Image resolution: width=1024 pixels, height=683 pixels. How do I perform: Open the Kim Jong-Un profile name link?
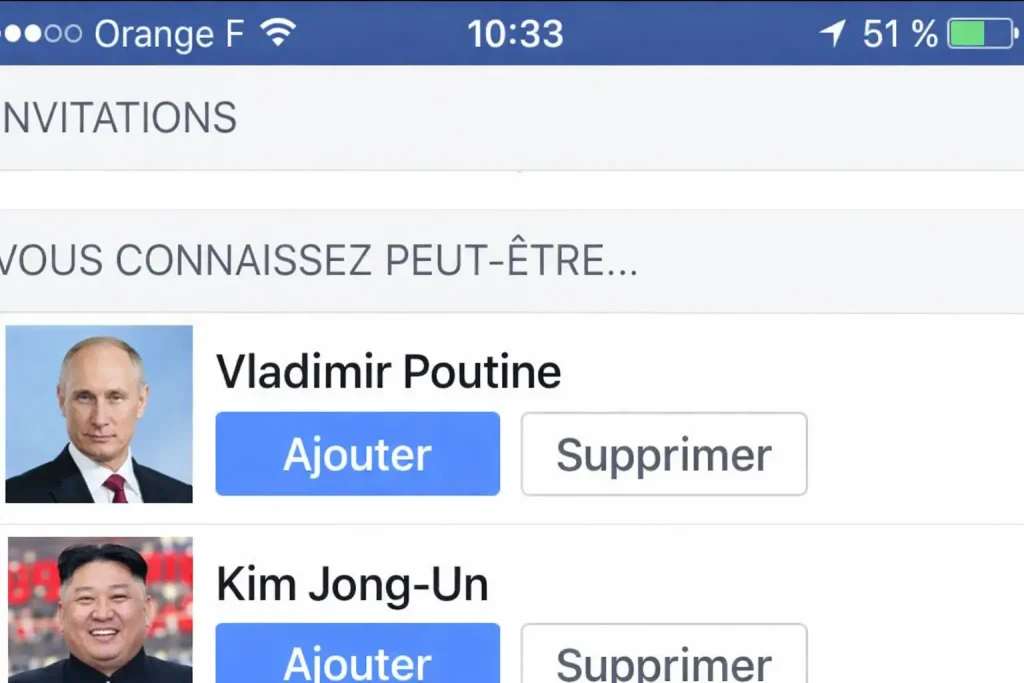coord(352,585)
